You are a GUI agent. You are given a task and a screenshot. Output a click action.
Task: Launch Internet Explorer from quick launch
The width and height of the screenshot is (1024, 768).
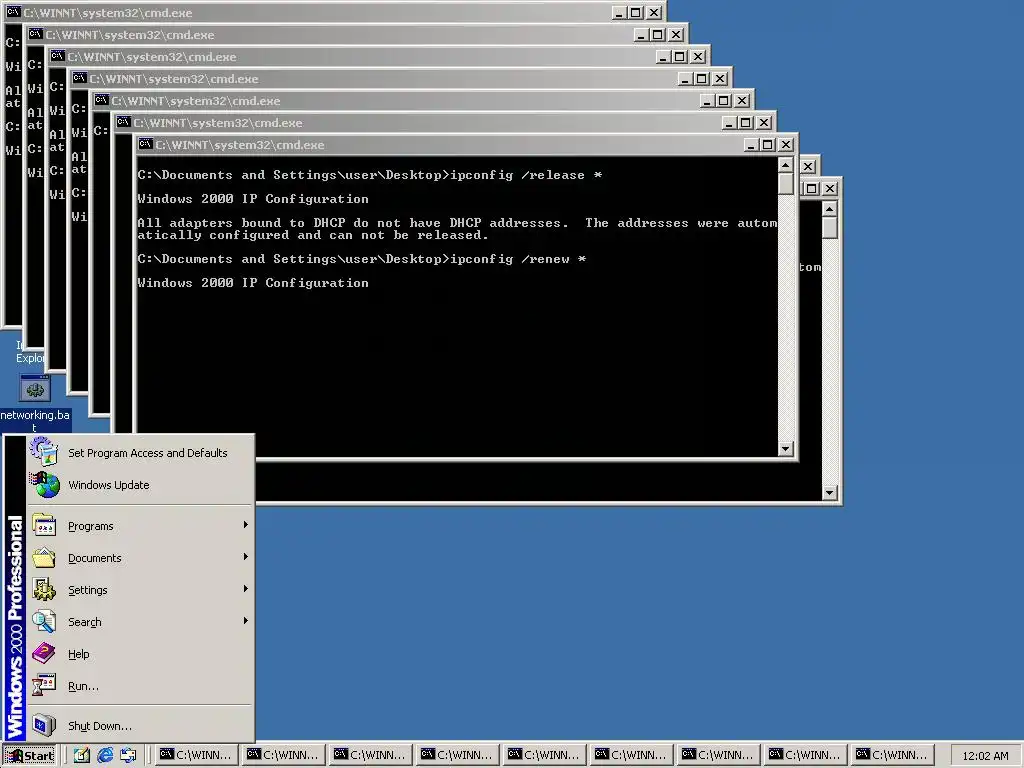coord(104,755)
